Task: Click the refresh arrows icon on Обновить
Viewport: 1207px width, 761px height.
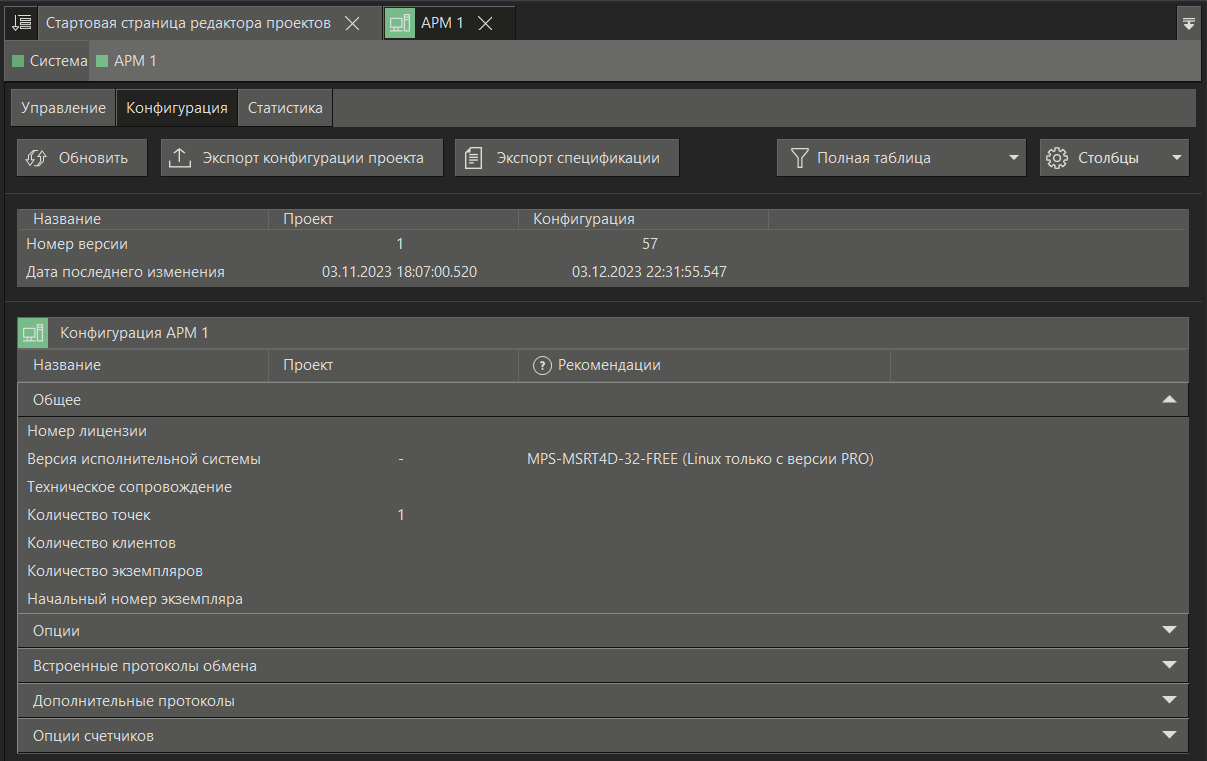Action: coord(37,158)
